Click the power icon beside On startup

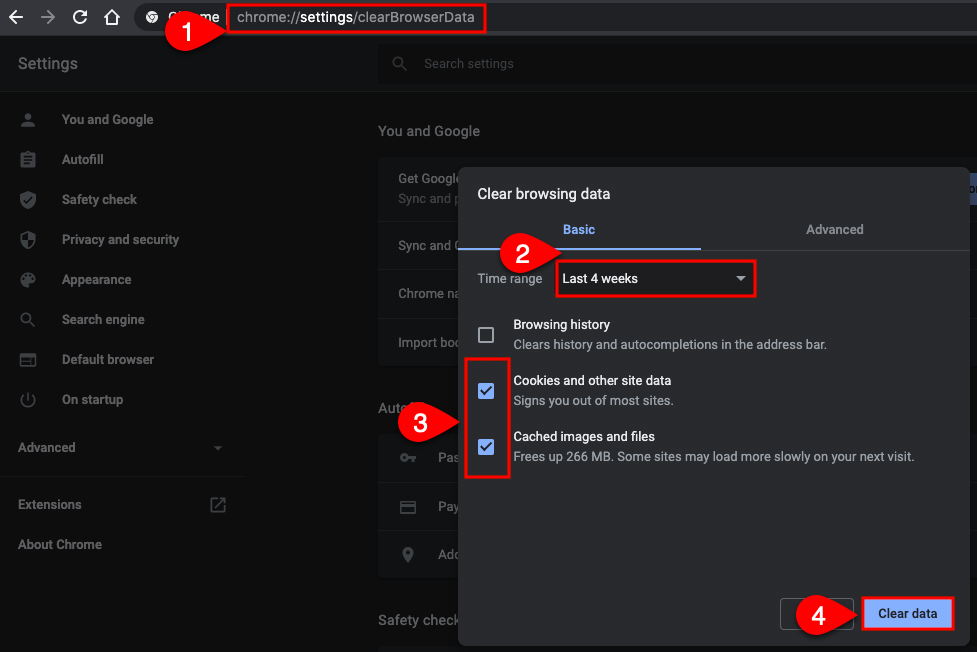28,400
